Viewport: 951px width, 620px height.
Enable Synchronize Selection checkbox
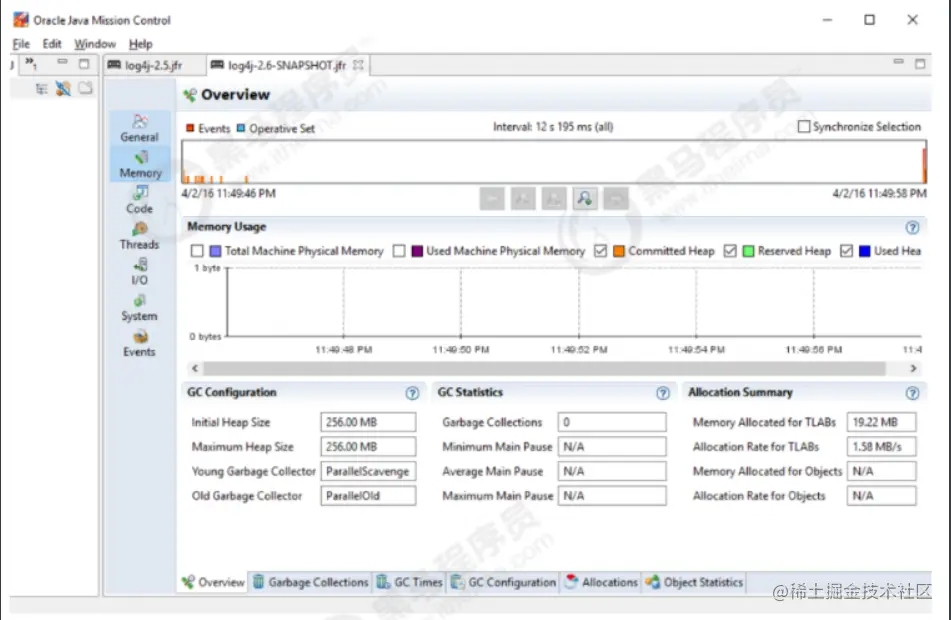point(804,127)
